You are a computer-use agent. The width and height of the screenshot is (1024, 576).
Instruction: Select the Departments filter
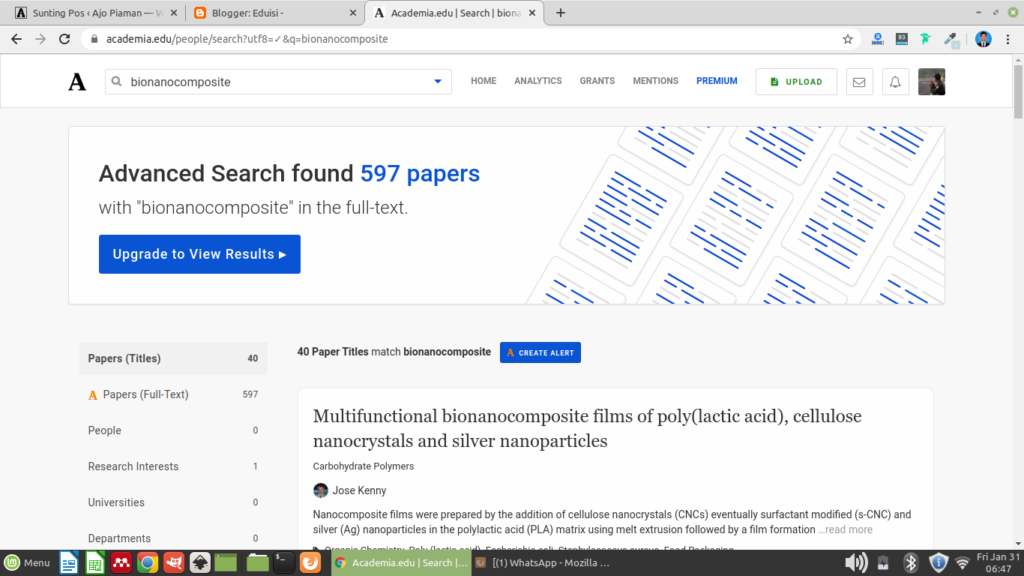[x=173, y=538]
